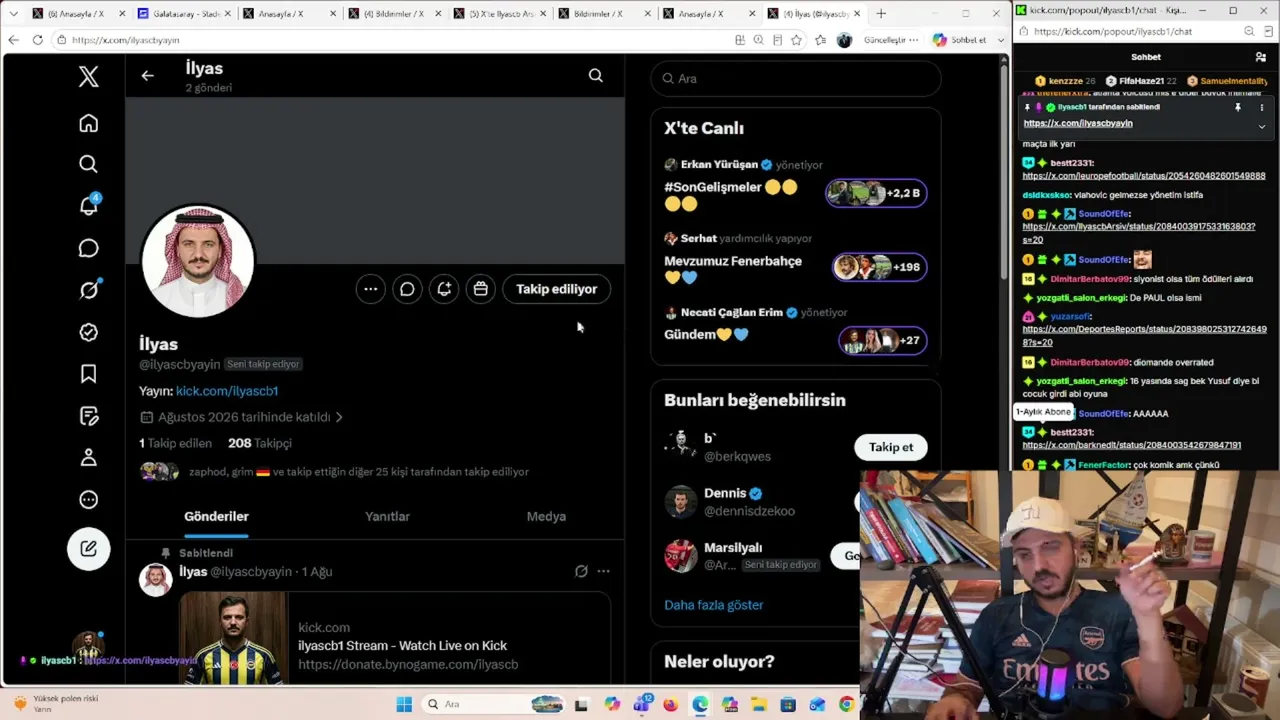Open Messages chat bubble in sidebar

[89, 248]
